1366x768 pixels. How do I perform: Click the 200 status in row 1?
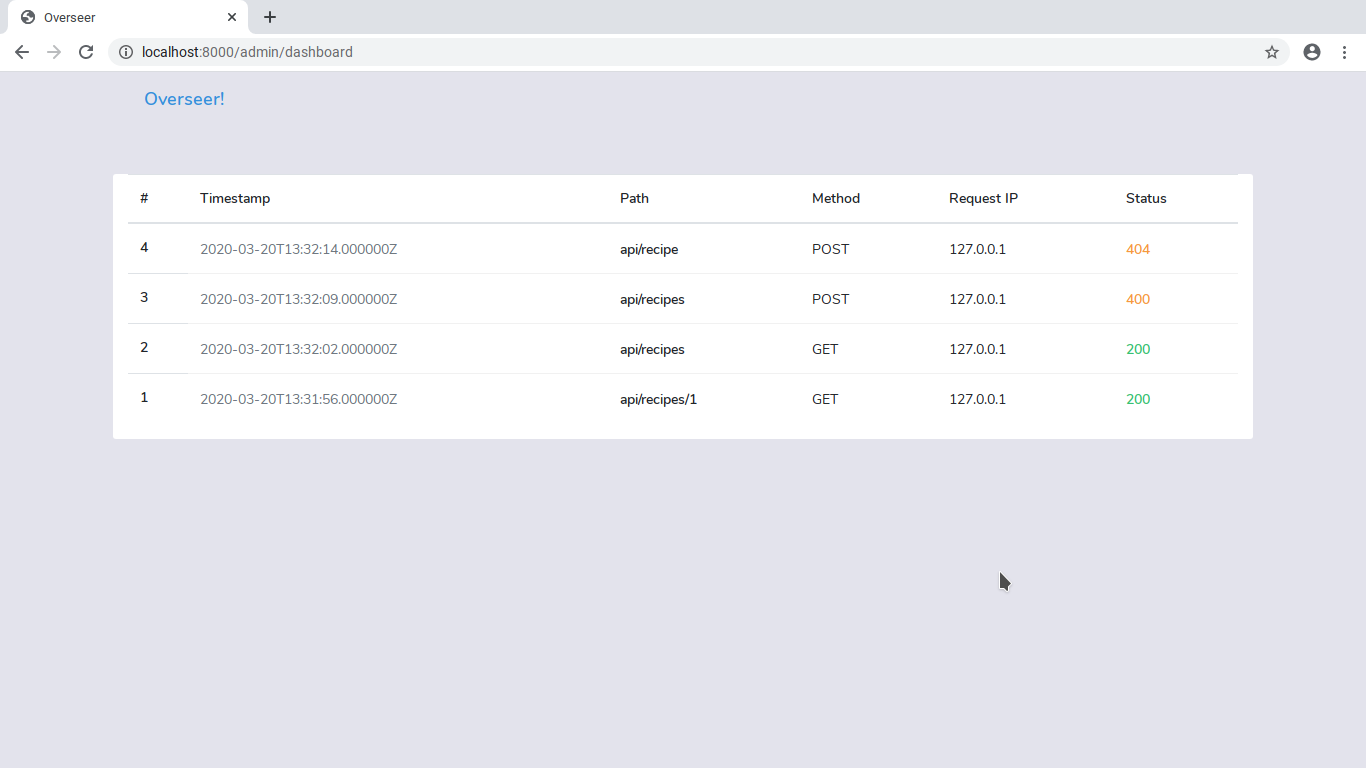tap(1138, 399)
